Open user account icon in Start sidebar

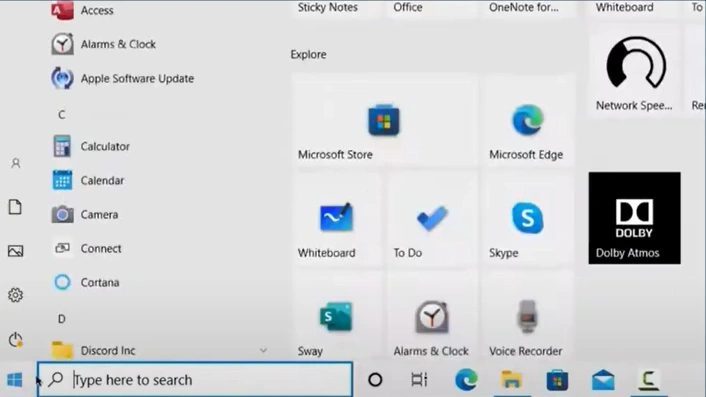tap(16, 163)
